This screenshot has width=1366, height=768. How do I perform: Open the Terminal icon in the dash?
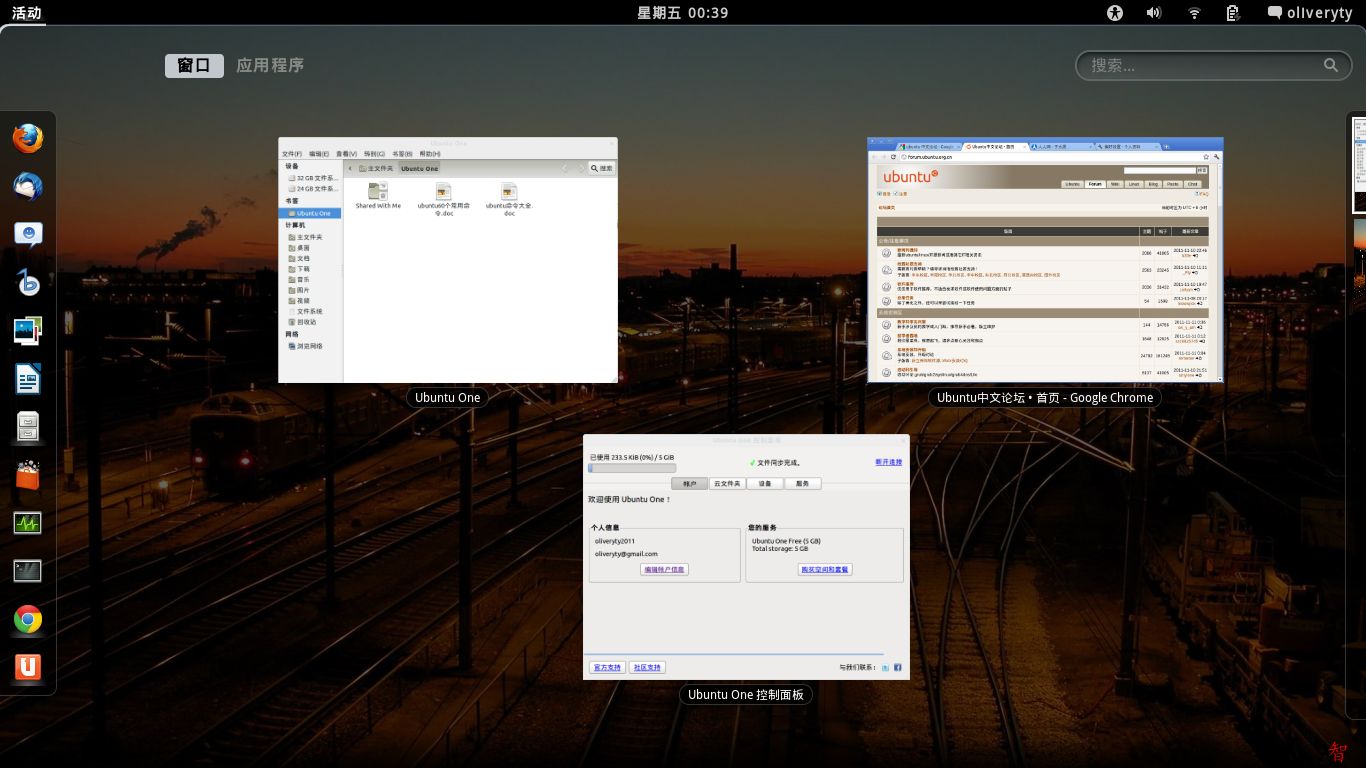[28, 570]
